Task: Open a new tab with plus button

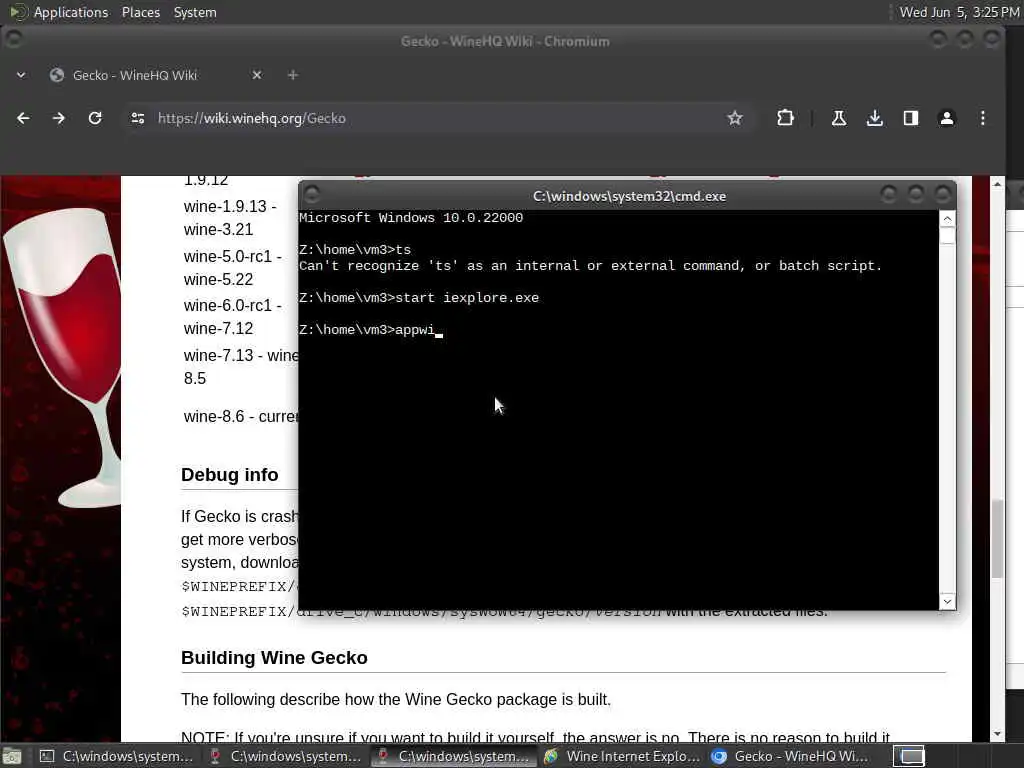Action: pyautogui.click(x=293, y=75)
